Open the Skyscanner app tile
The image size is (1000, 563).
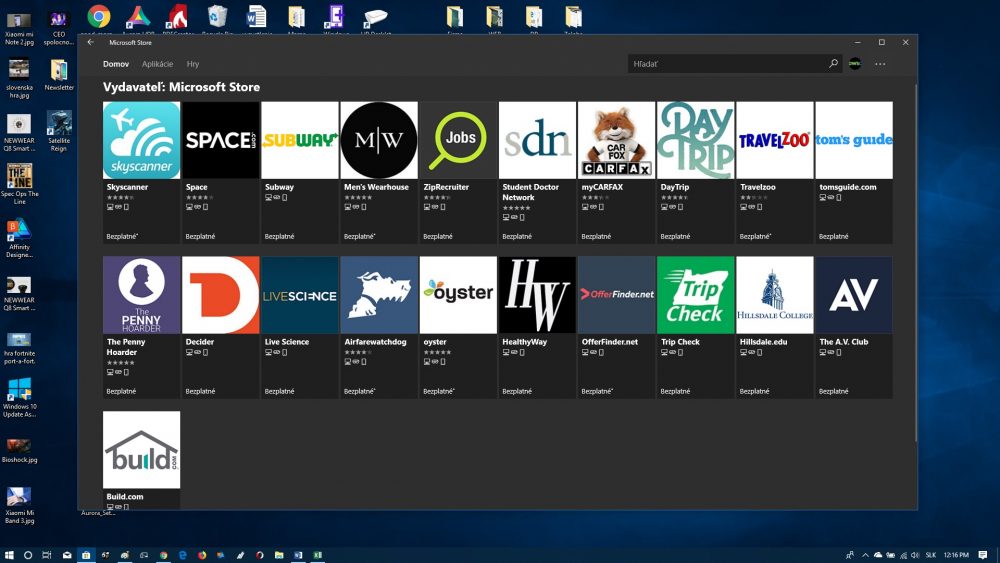pos(142,172)
